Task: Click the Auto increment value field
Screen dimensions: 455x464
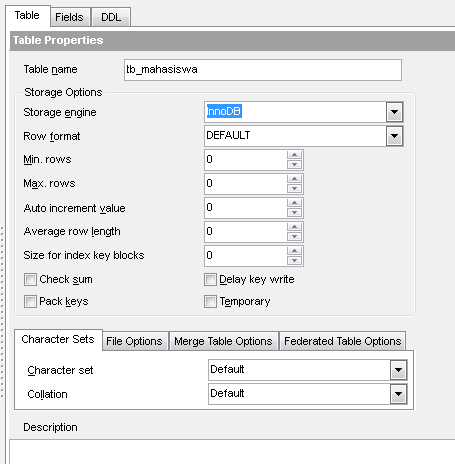Action: pos(246,208)
